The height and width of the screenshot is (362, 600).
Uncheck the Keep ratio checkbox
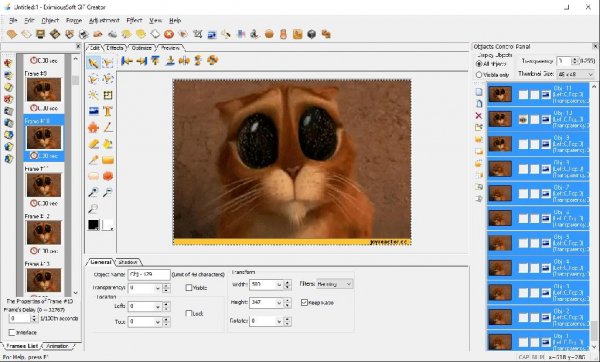tap(304, 302)
